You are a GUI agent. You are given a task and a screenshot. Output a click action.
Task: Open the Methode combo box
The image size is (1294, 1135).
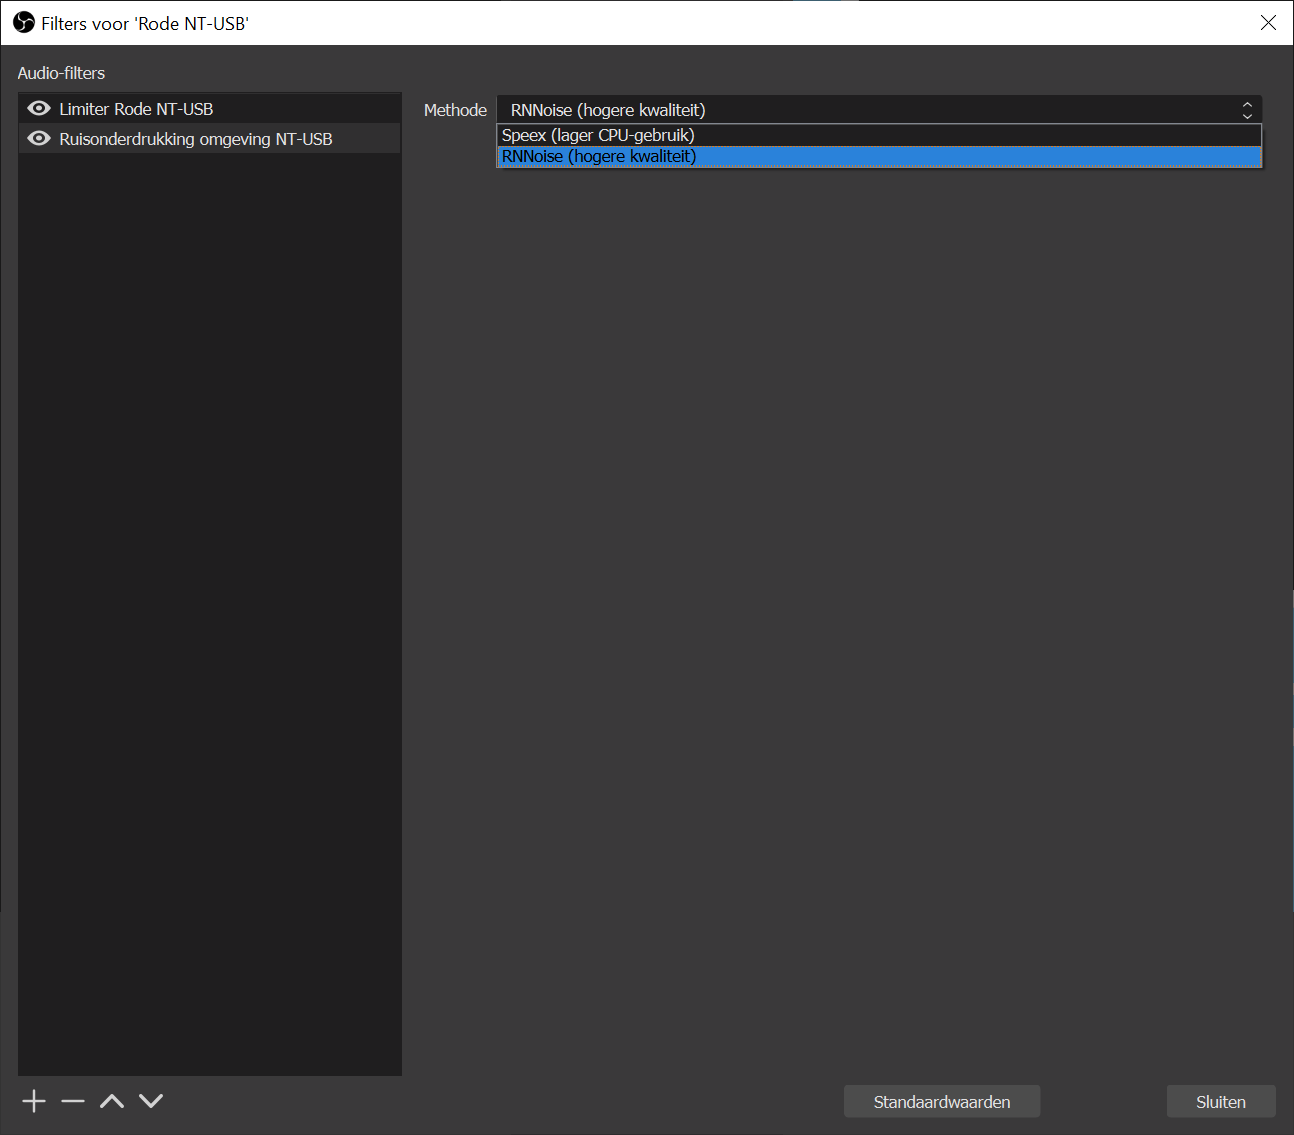coord(860,110)
